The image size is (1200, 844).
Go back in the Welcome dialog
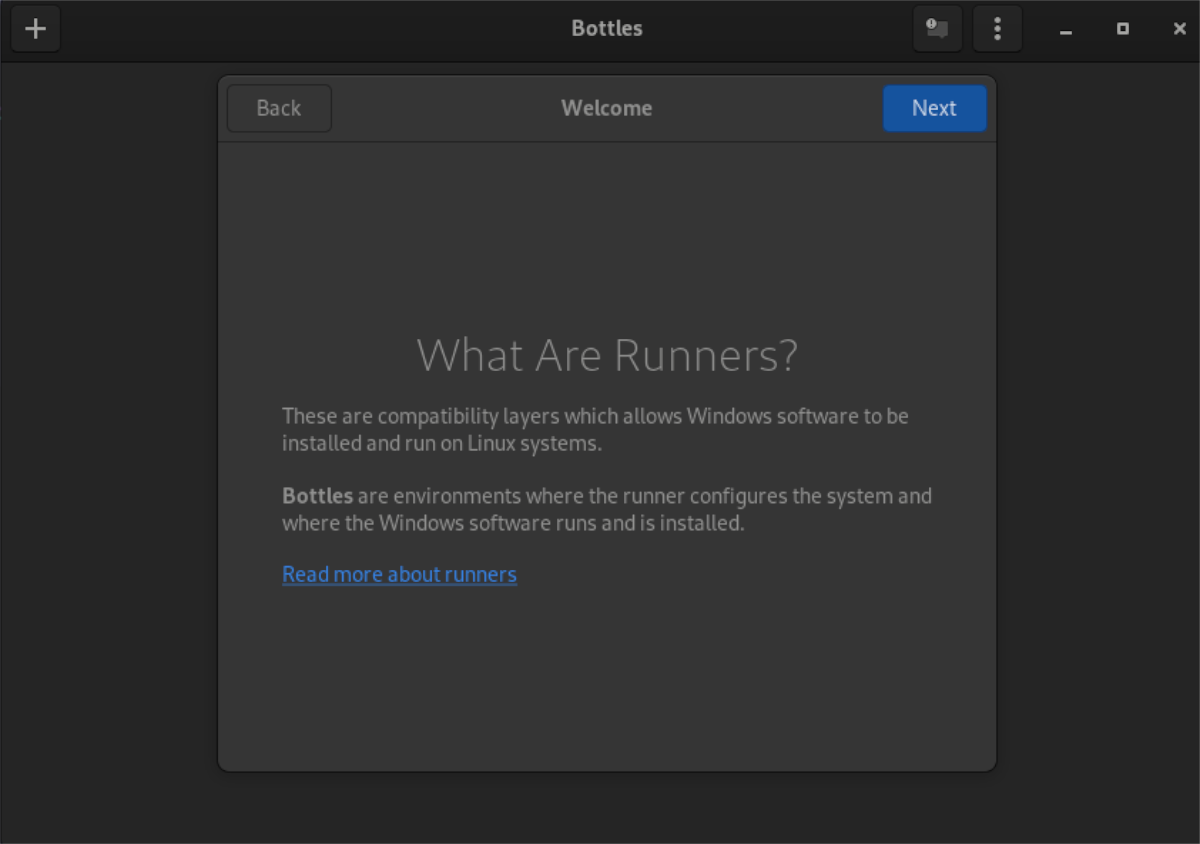point(279,108)
